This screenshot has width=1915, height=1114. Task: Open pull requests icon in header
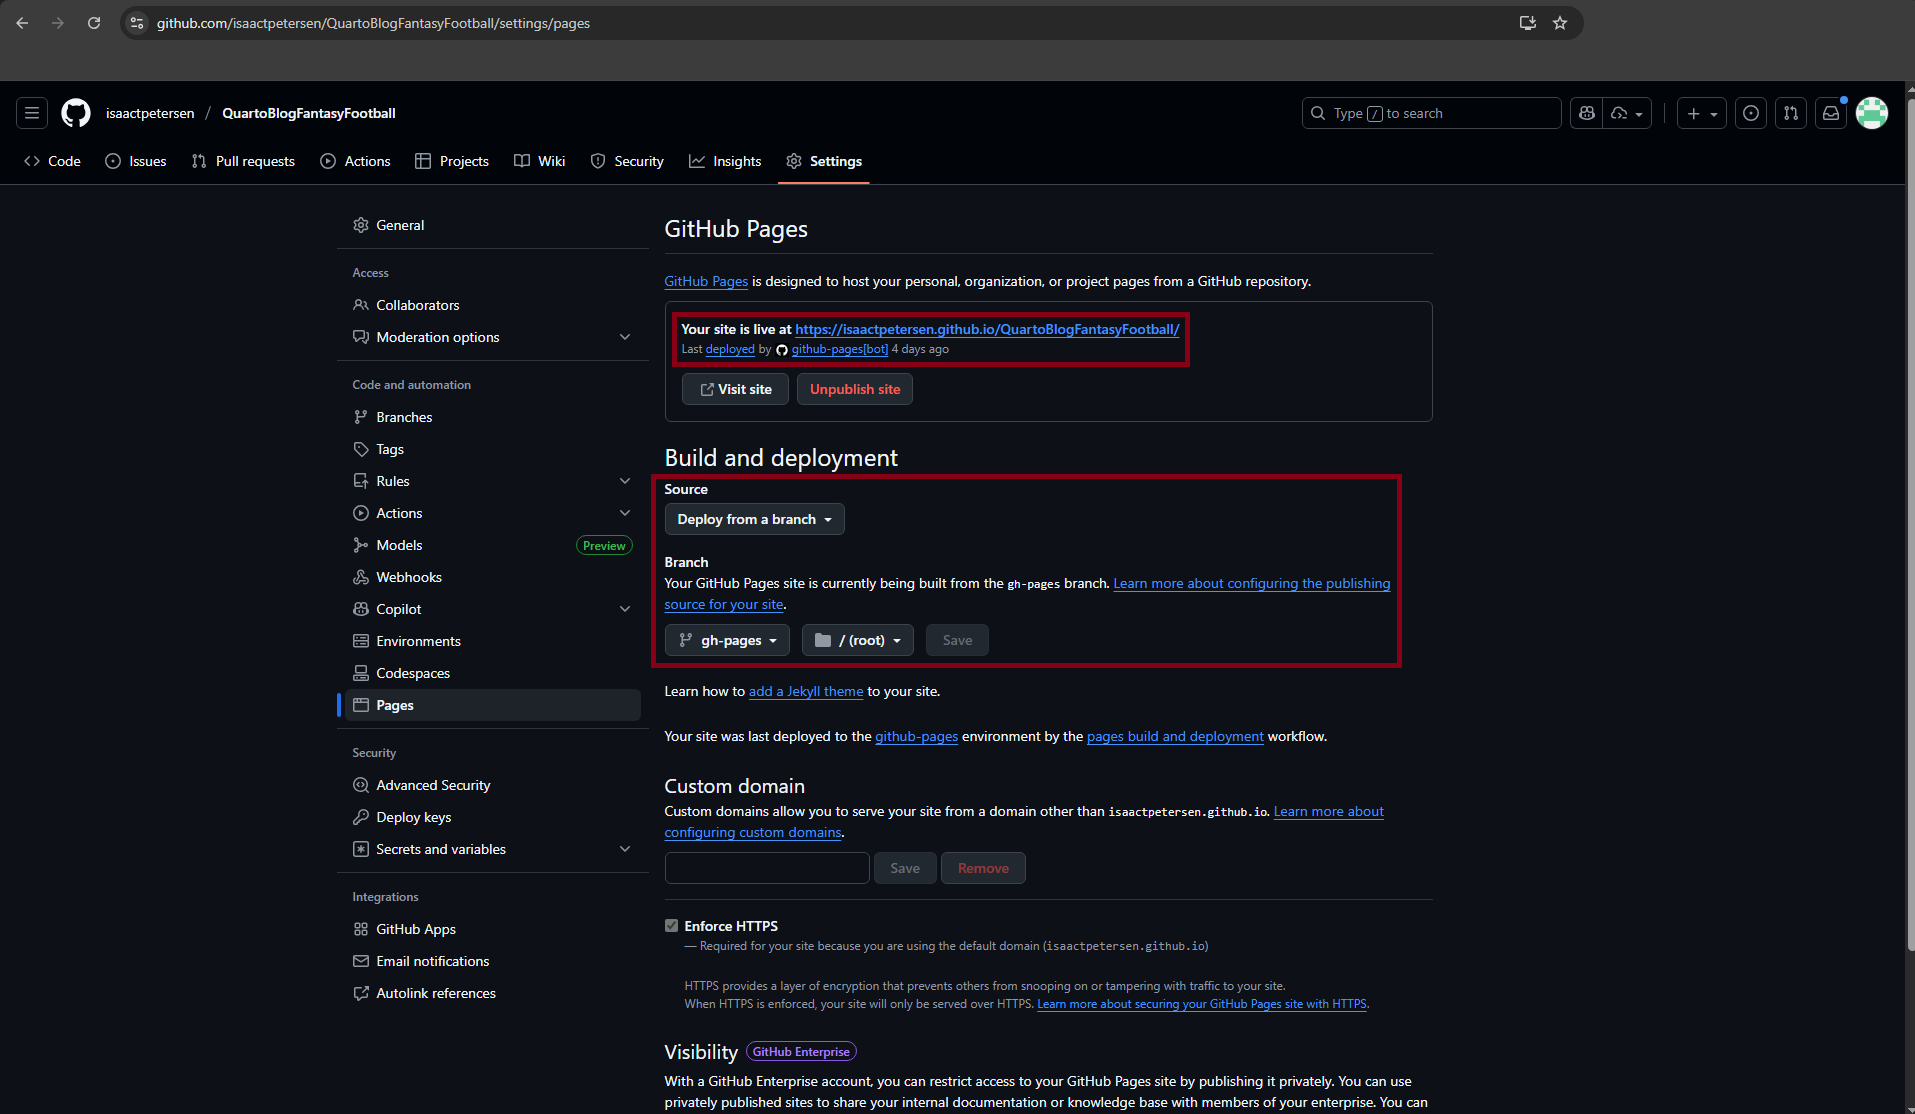(1791, 113)
